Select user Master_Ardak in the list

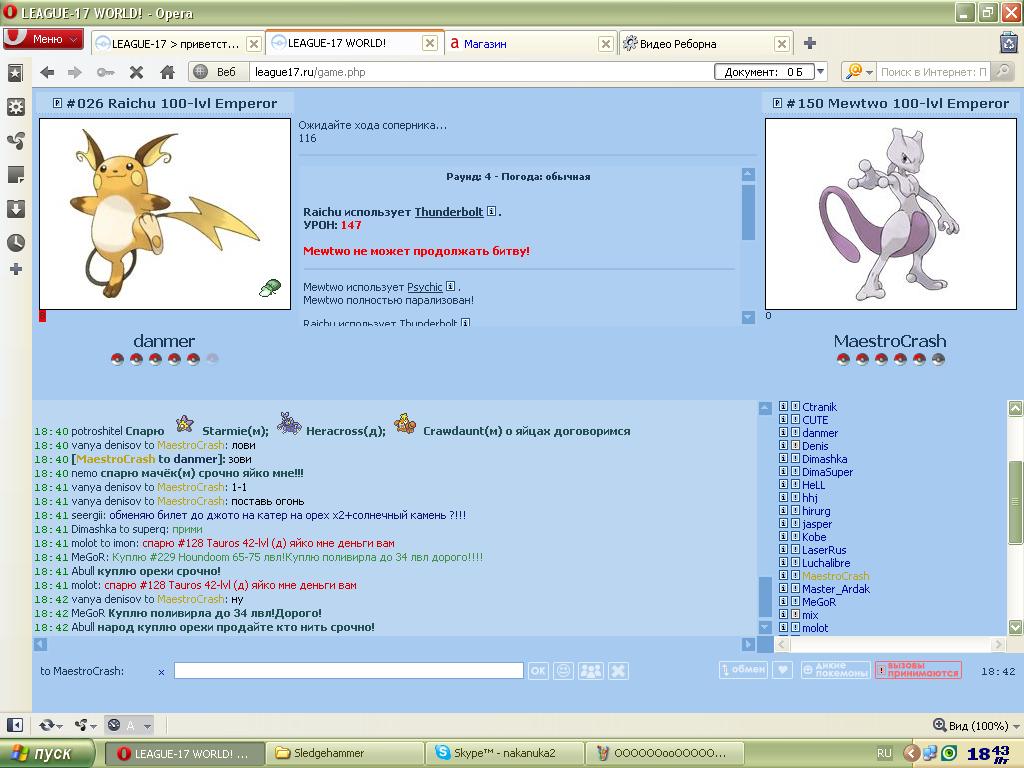[836, 589]
